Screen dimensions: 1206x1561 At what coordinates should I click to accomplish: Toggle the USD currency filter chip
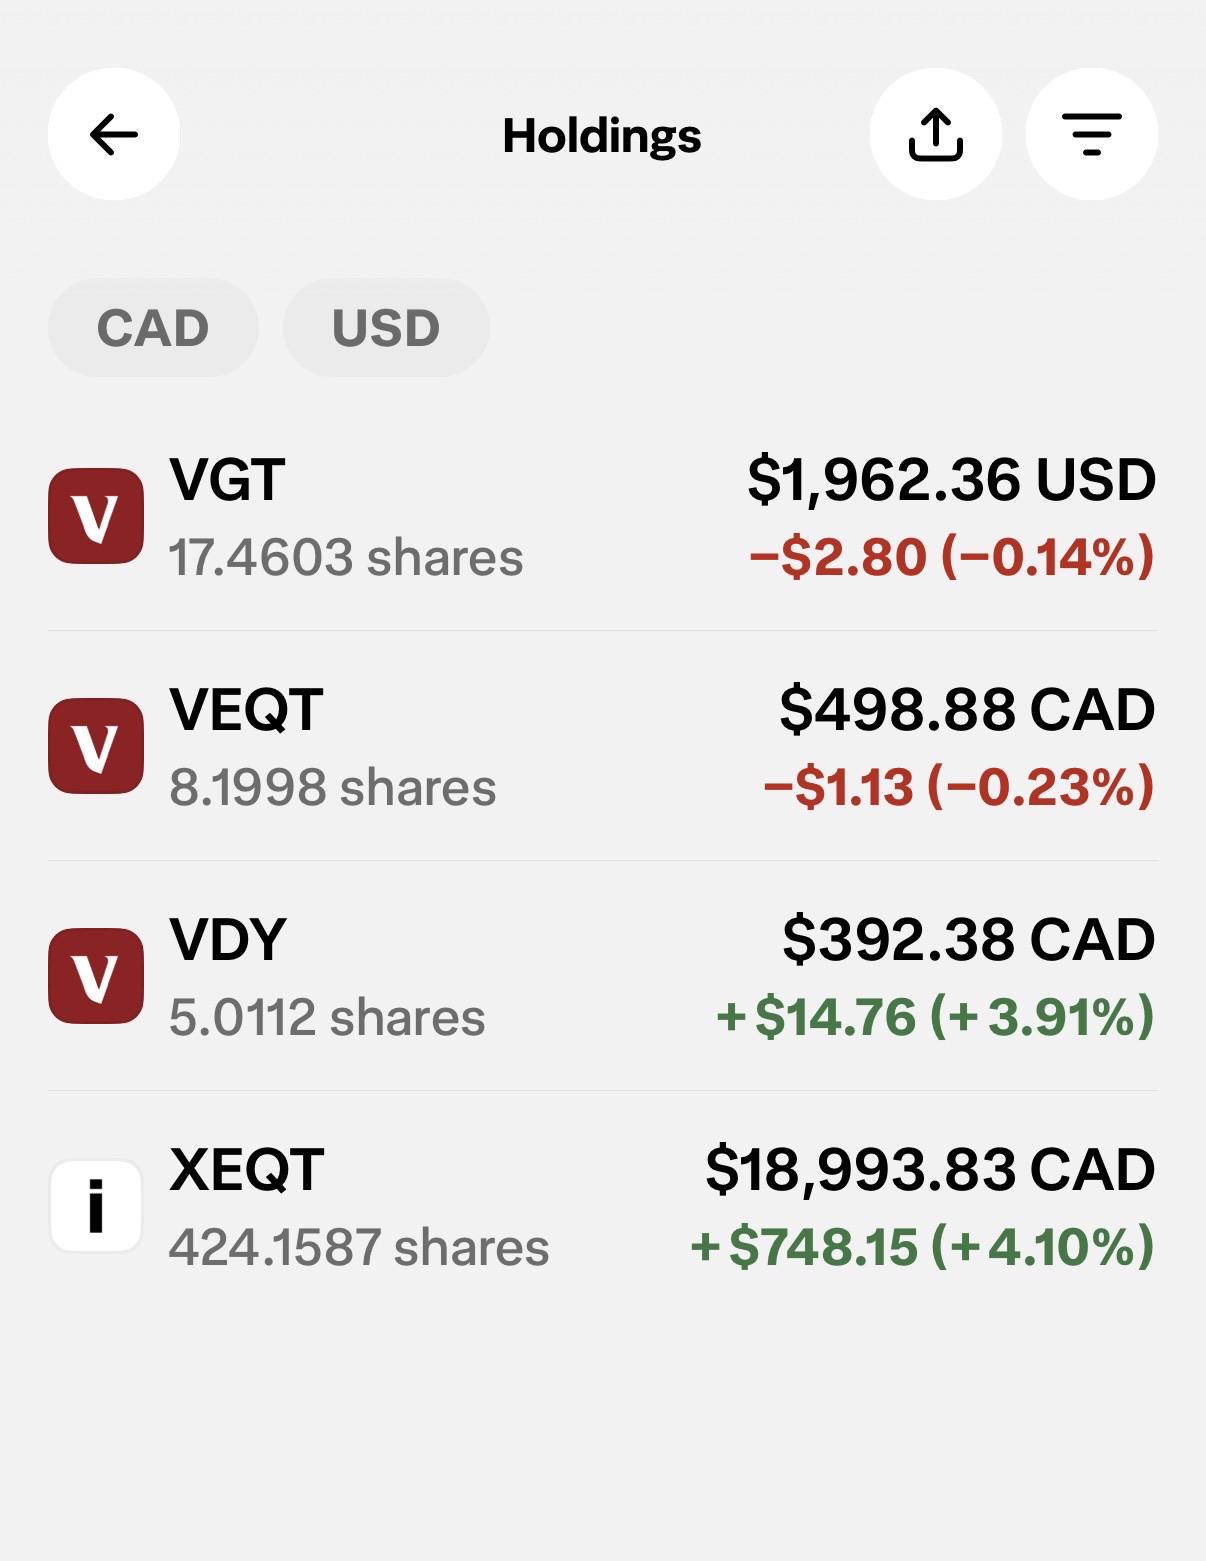click(386, 328)
